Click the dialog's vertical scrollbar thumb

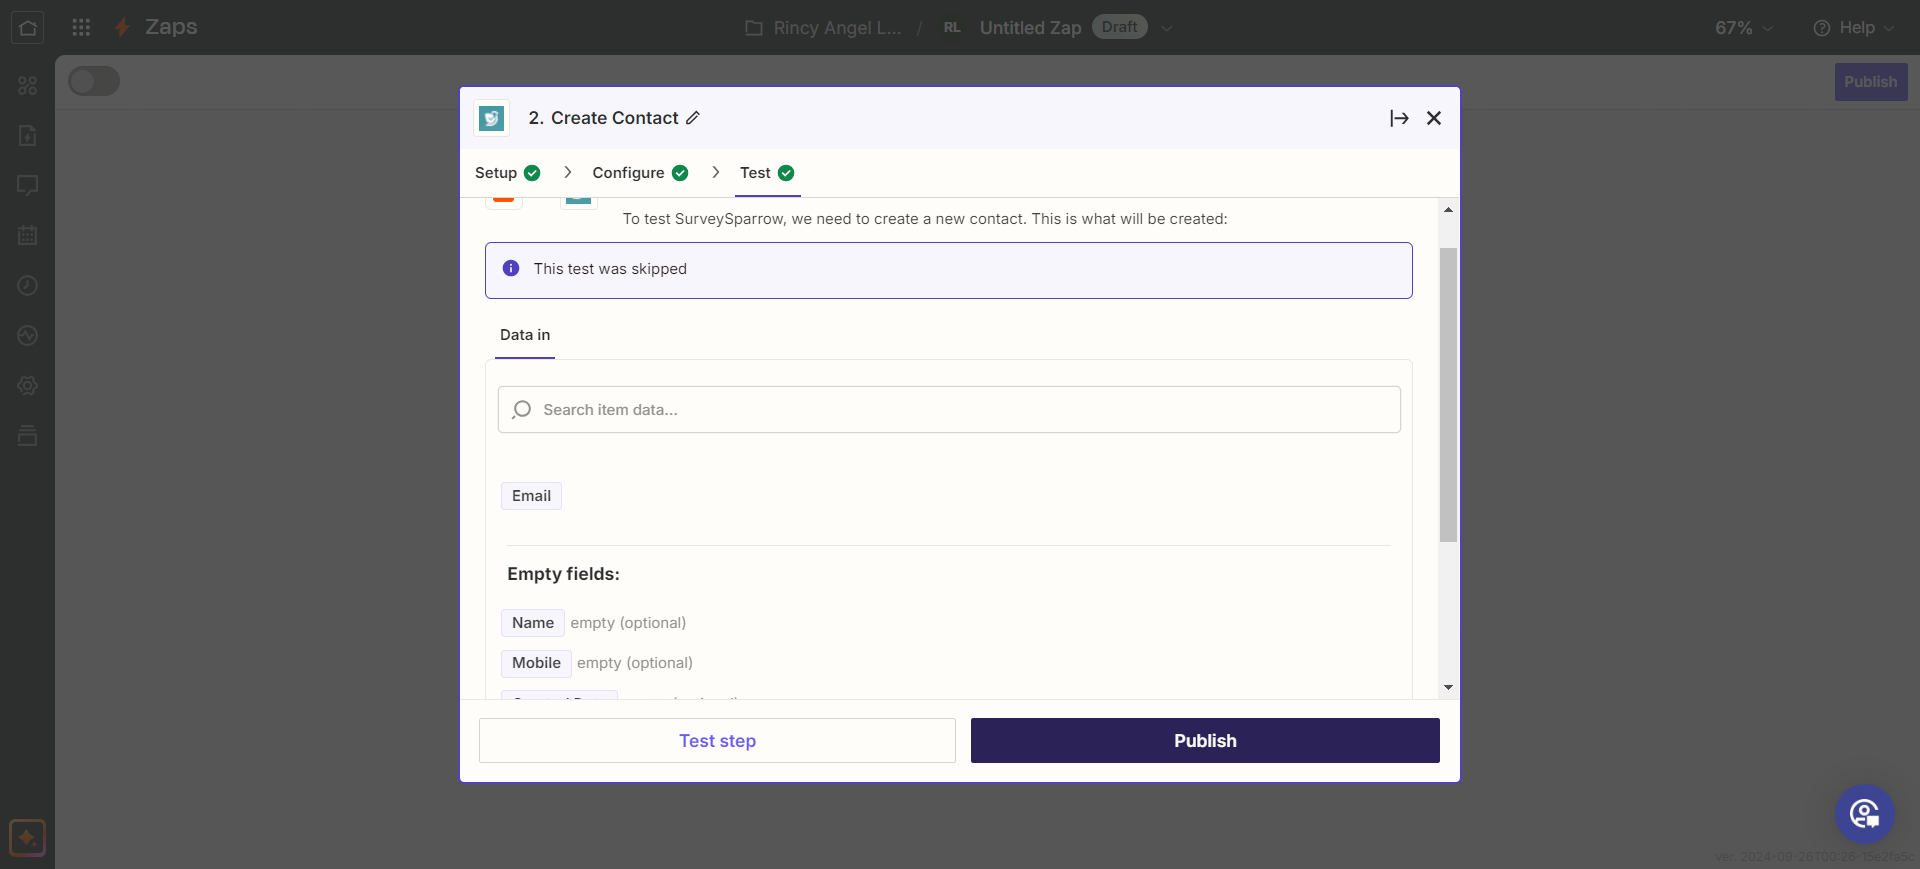tap(1448, 394)
